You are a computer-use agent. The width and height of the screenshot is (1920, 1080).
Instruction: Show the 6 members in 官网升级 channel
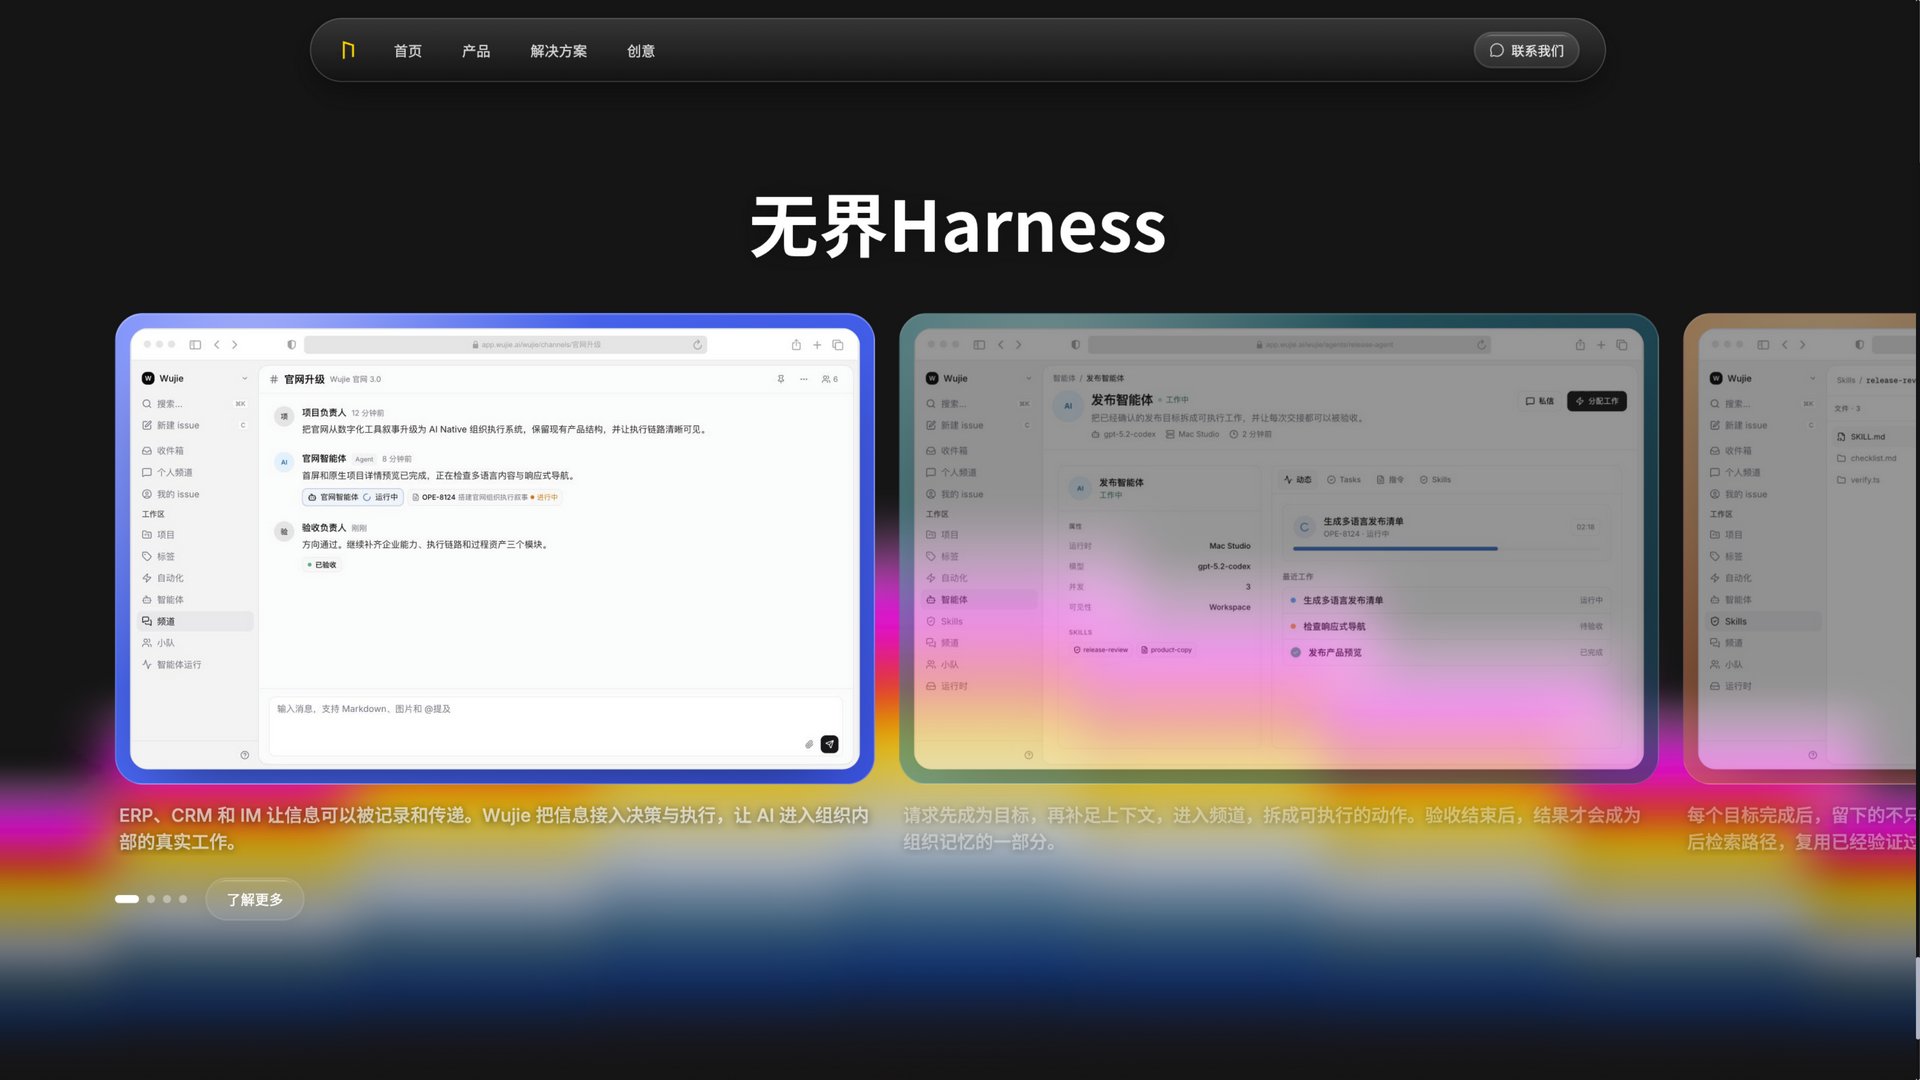click(830, 379)
